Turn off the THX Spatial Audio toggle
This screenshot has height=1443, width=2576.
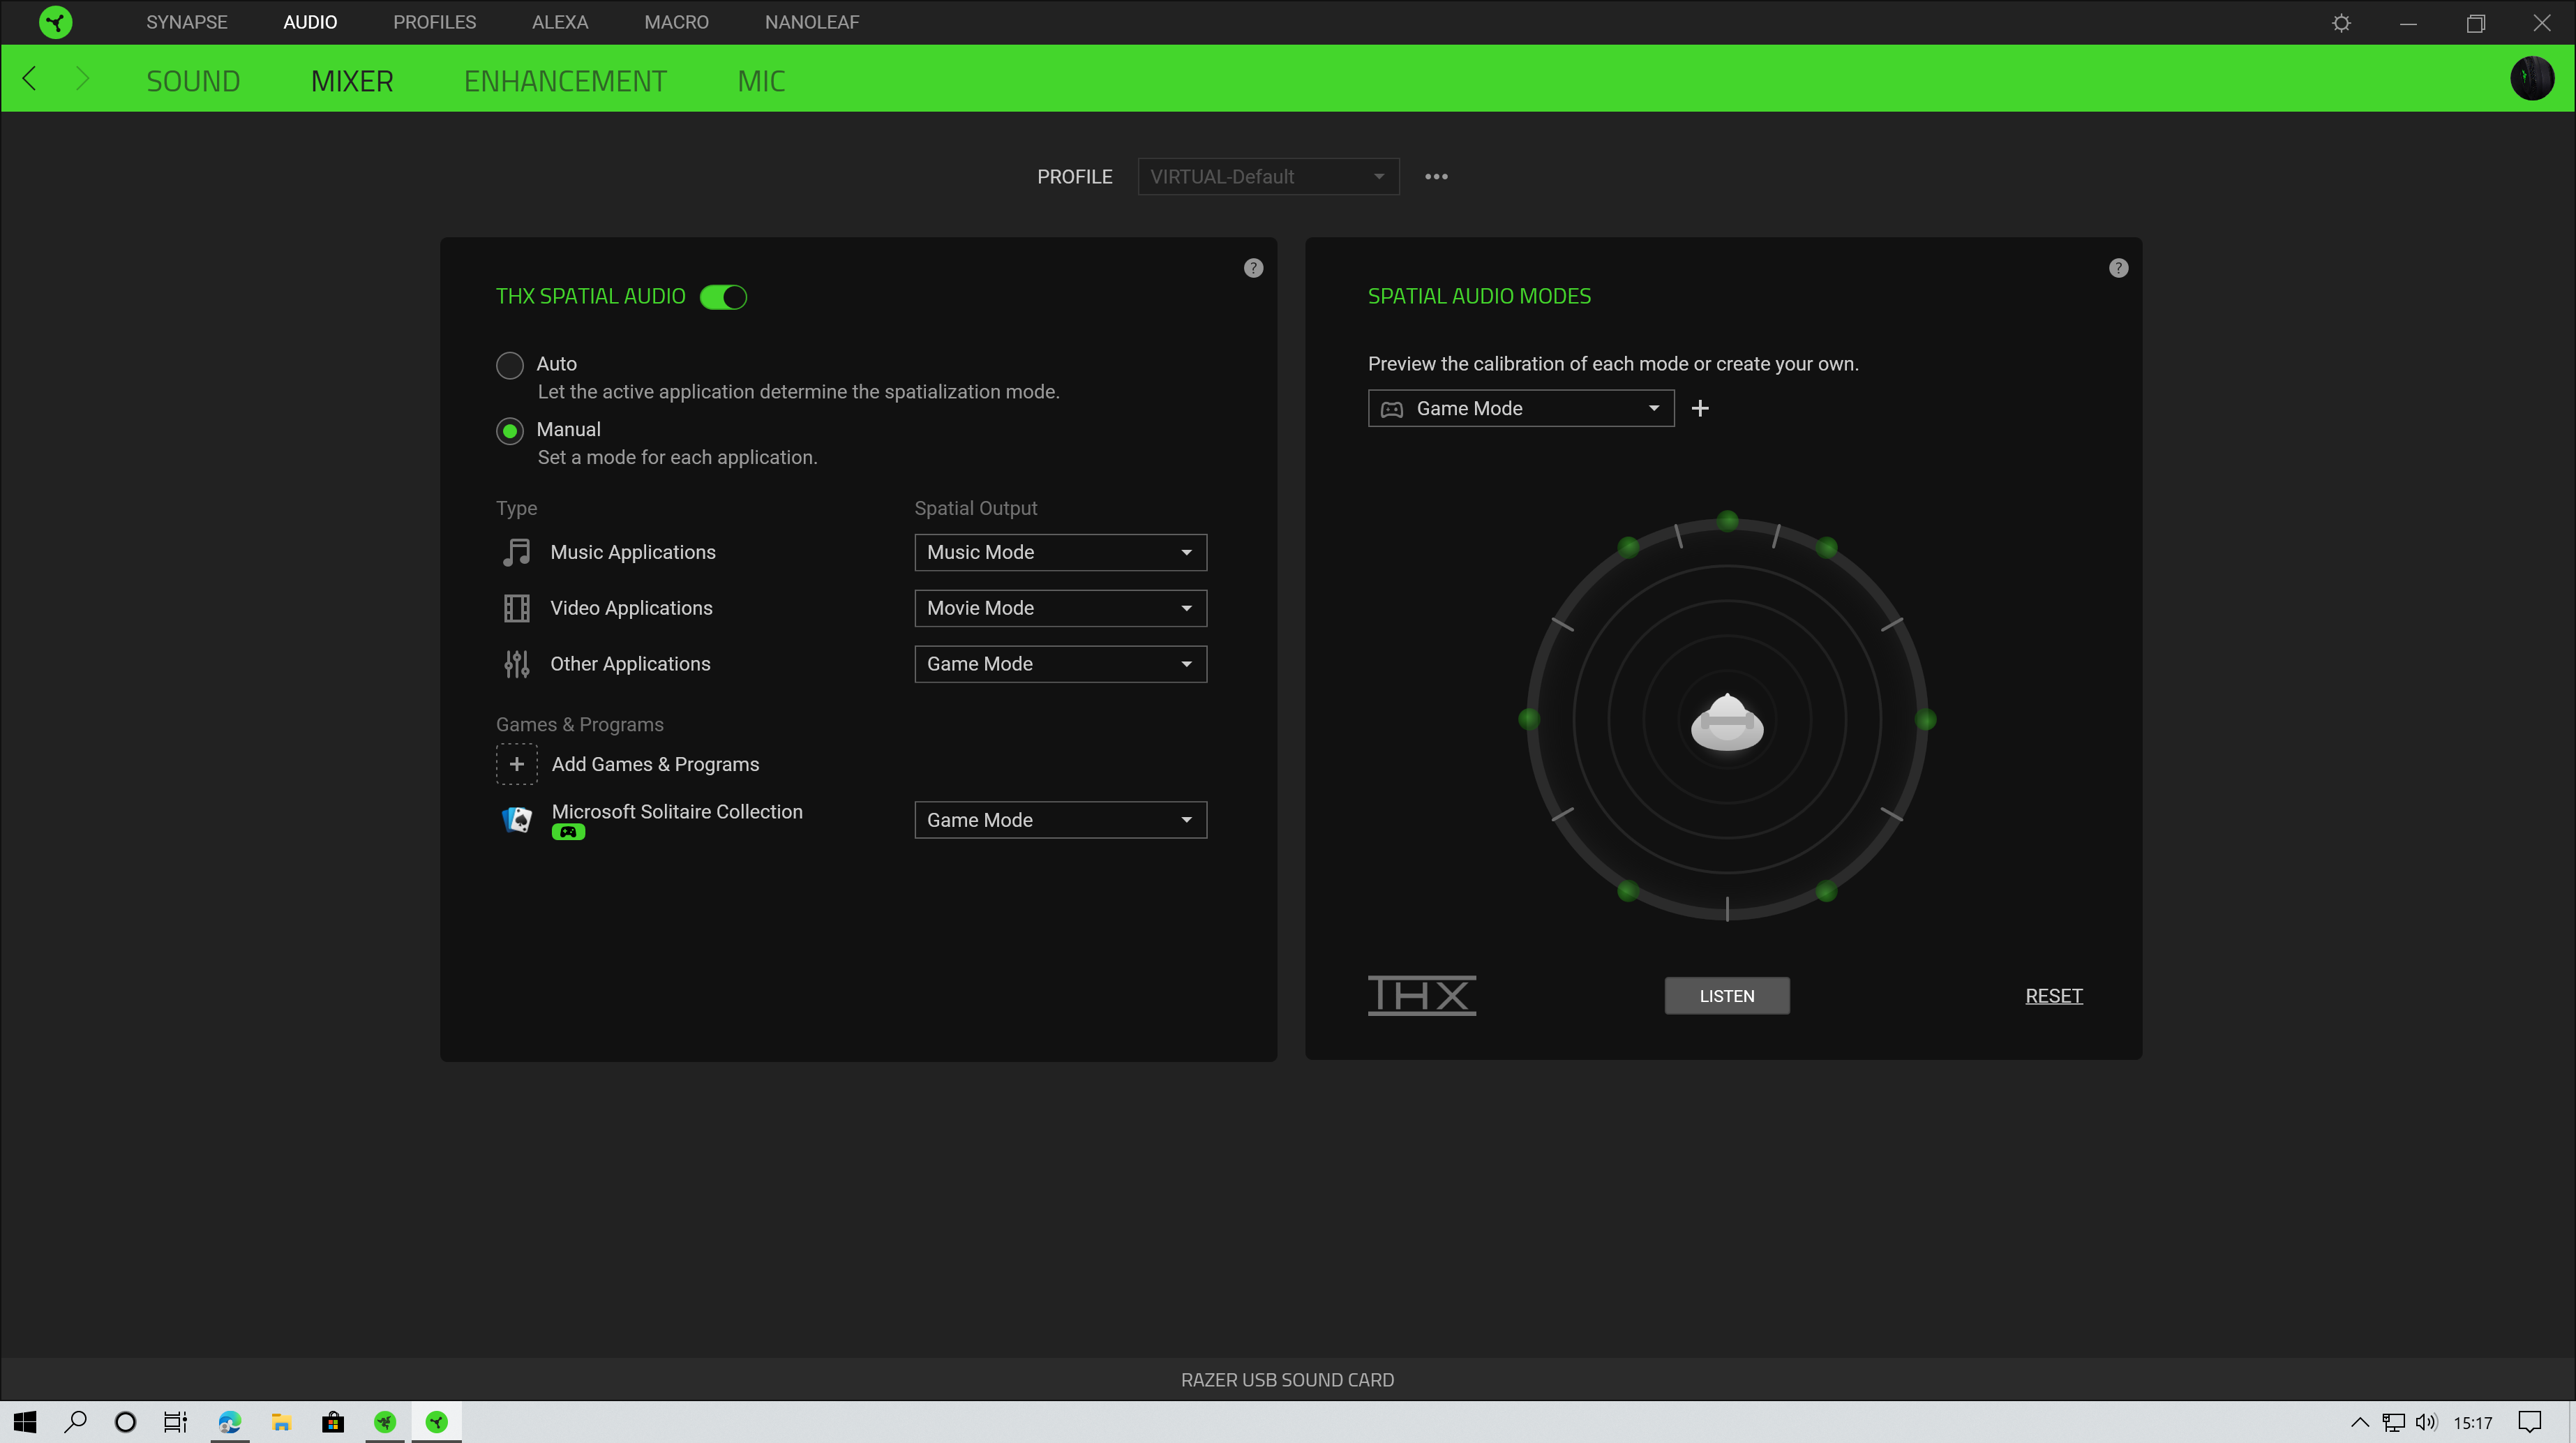tap(723, 297)
